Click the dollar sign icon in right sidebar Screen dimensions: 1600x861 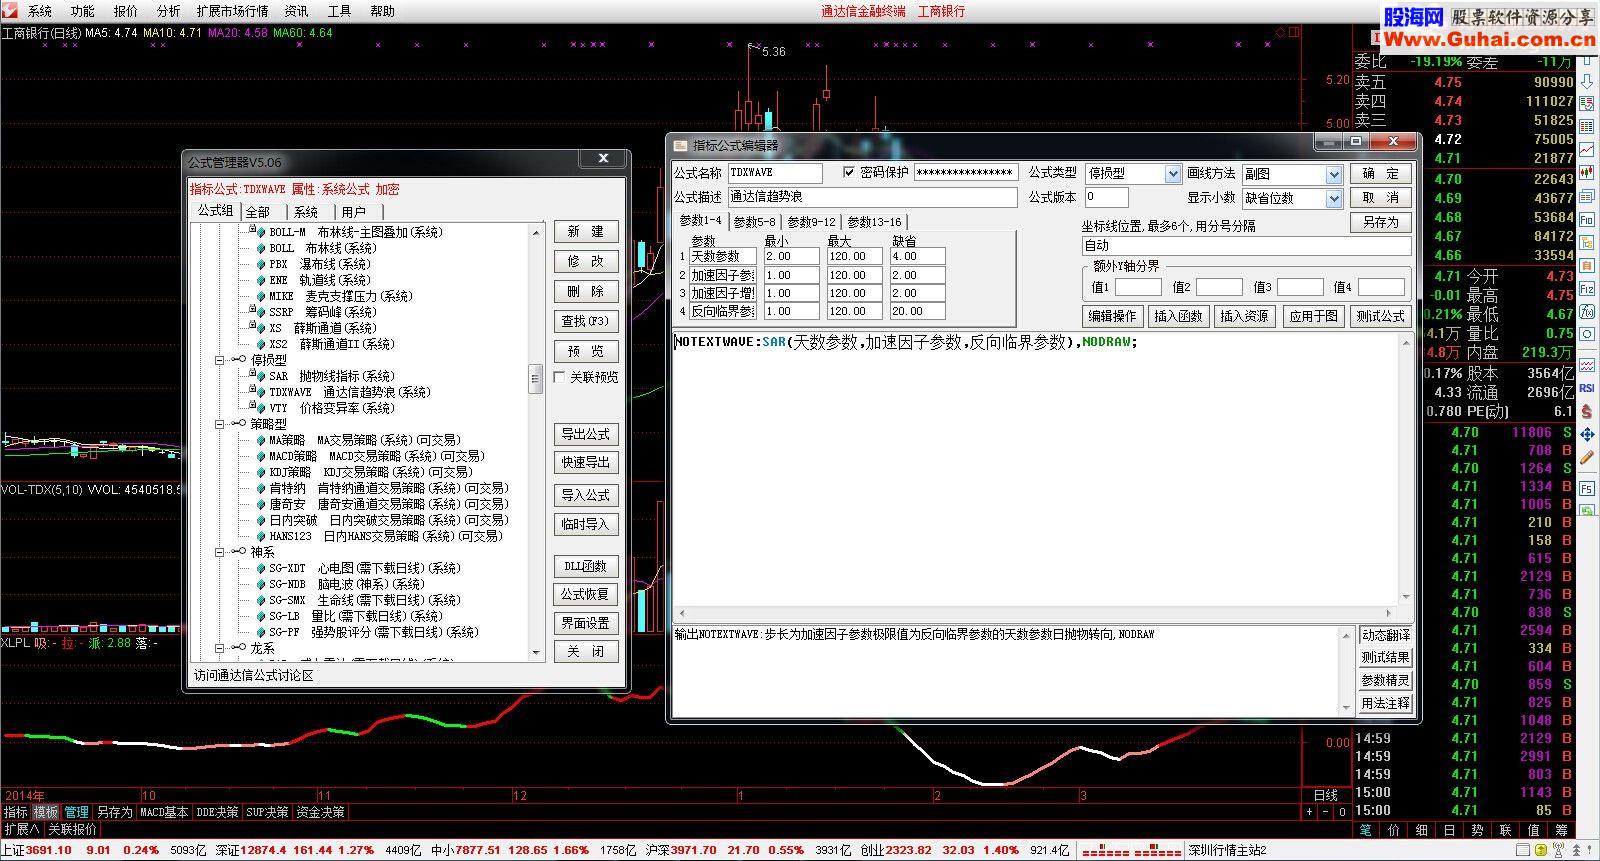tap(1587, 412)
